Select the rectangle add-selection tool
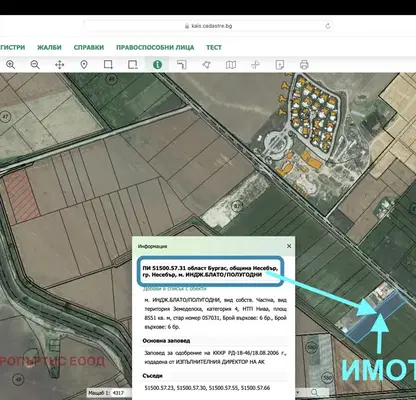The image size is (416, 400). [x=108, y=64]
